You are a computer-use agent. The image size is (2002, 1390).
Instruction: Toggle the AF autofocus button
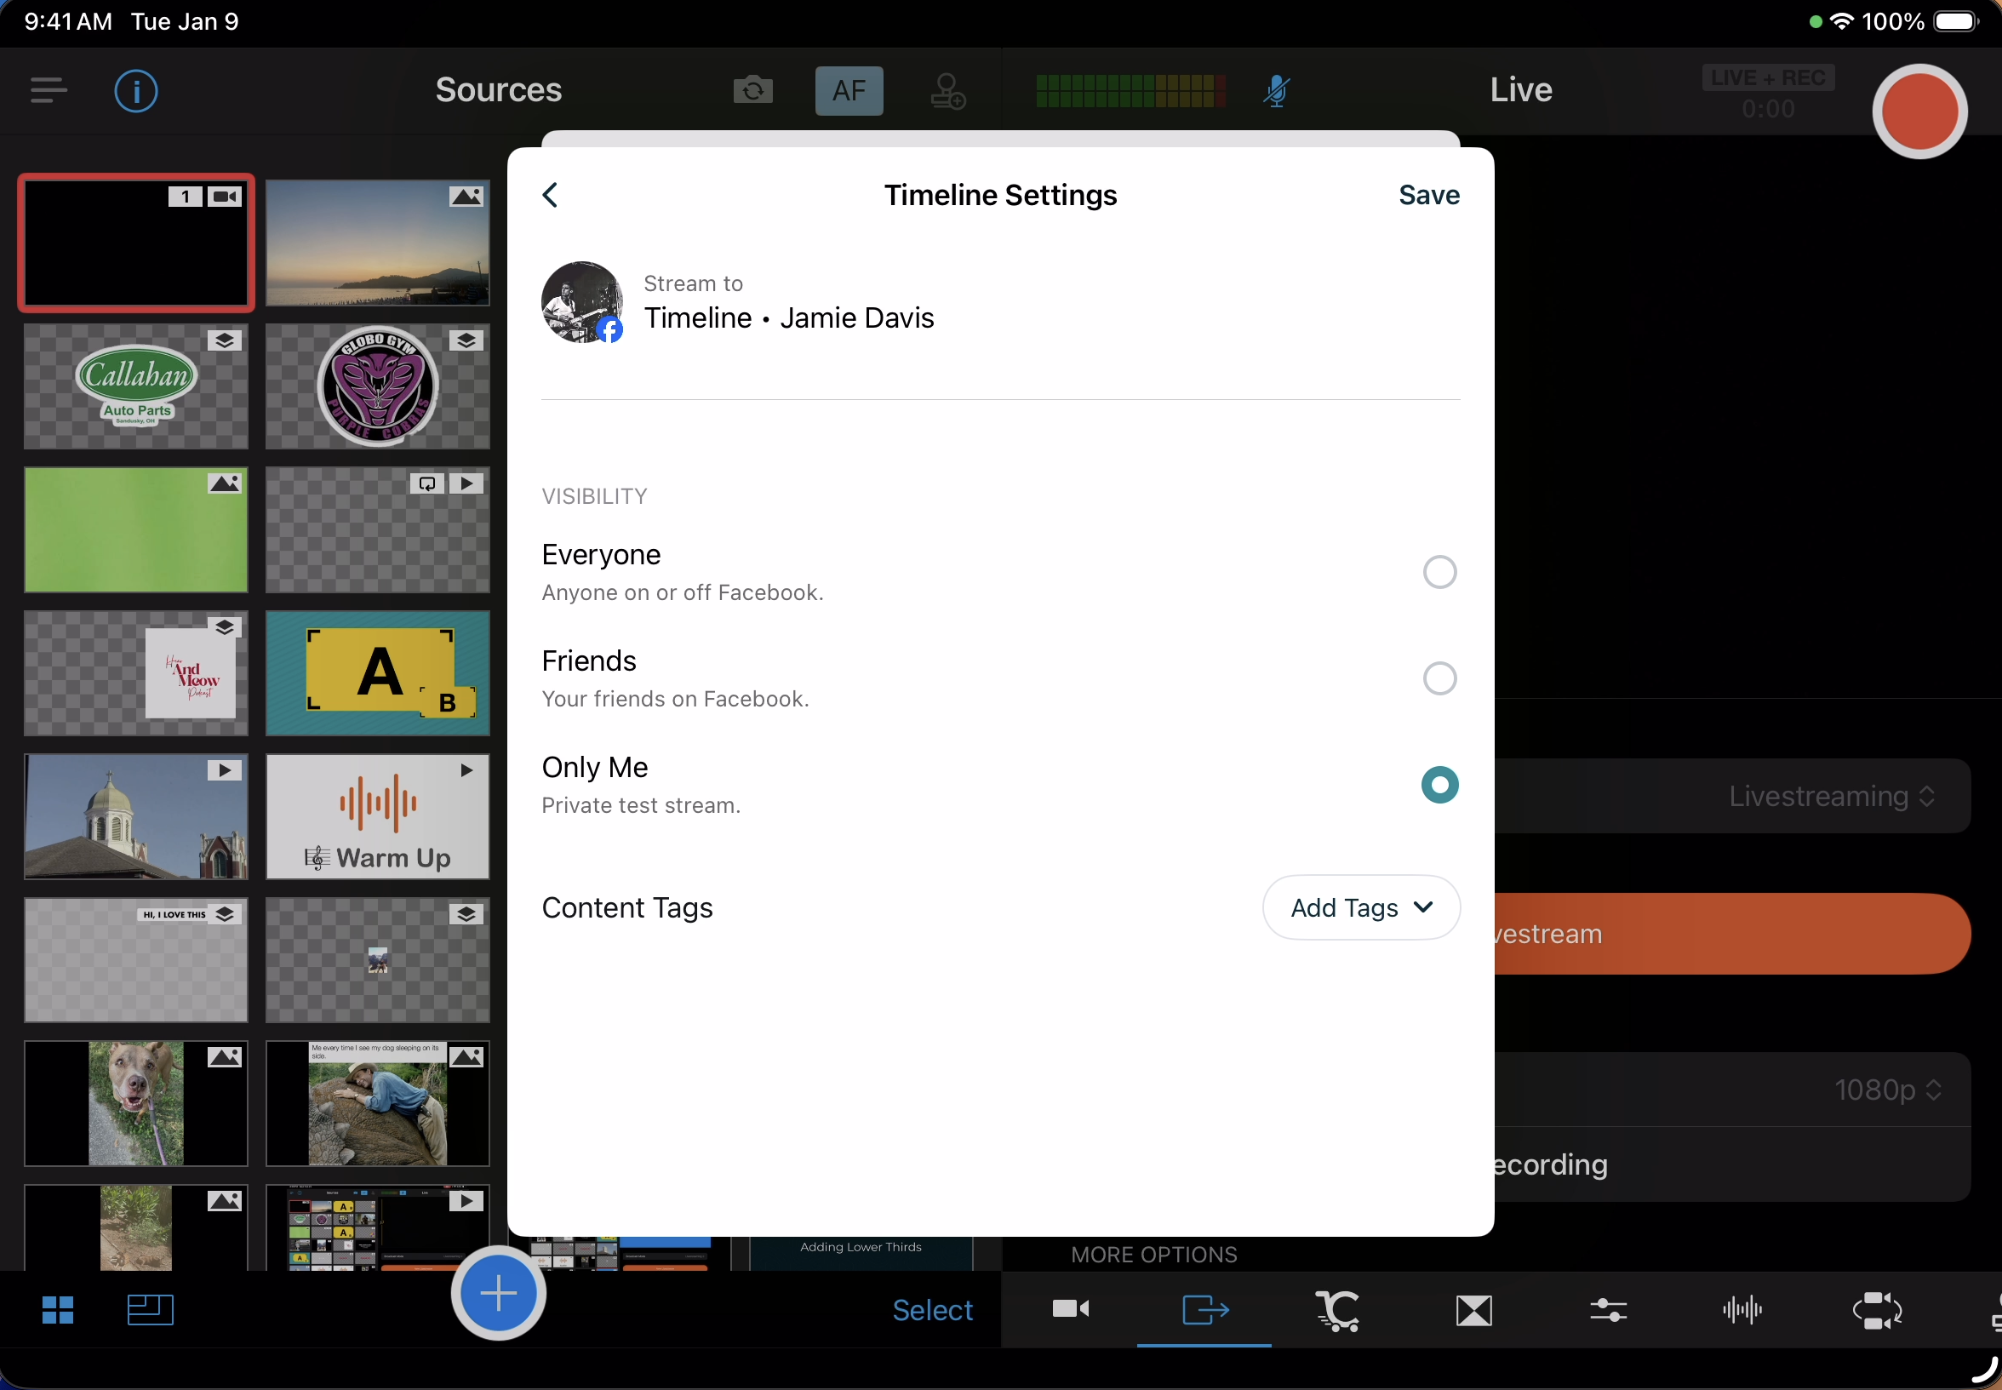click(848, 91)
